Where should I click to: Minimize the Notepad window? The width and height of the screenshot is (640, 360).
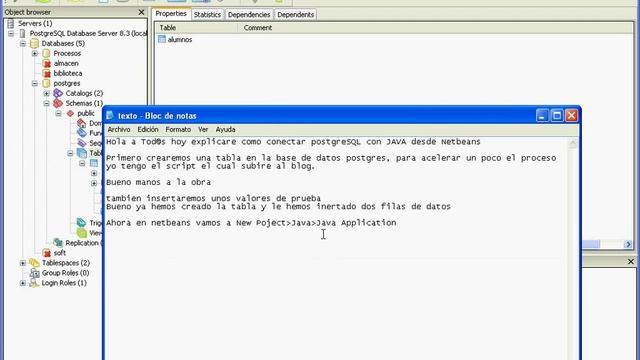click(x=542, y=116)
